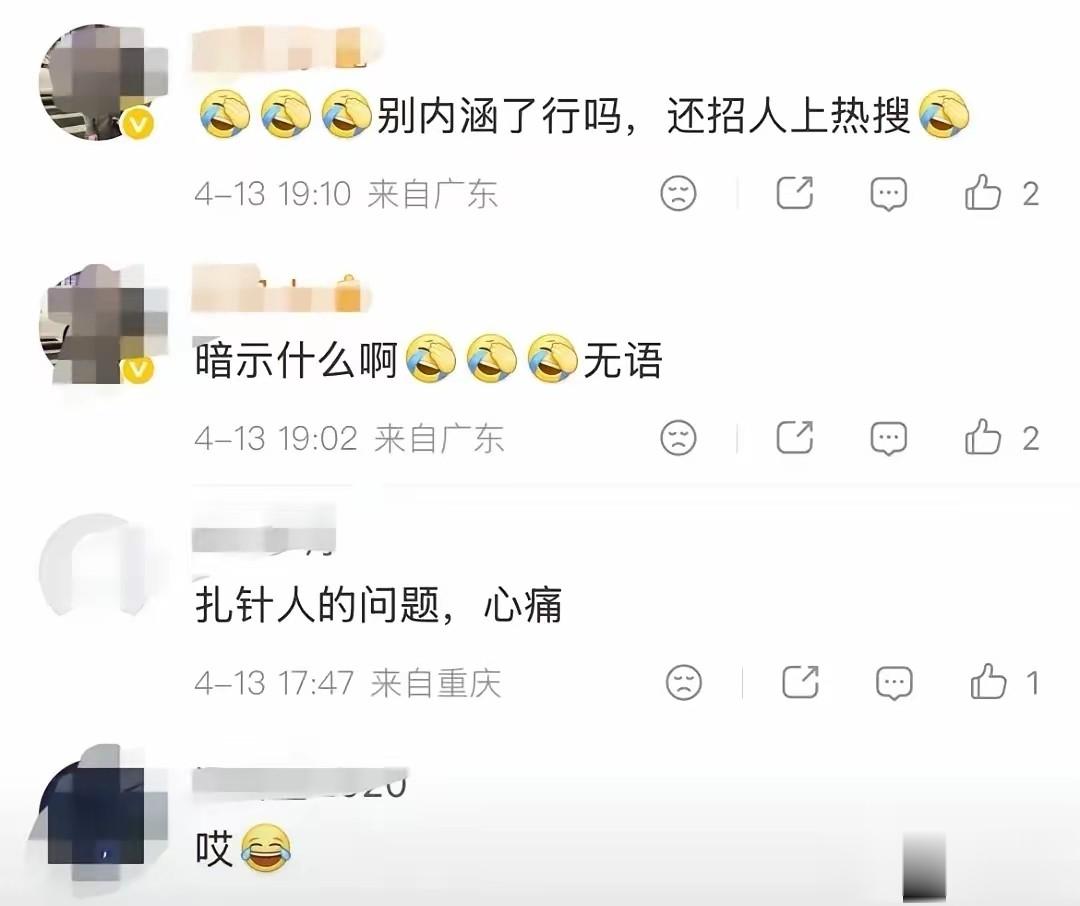Tap sad face on the 扎针人的问题 comment
This screenshot has height=906, width=1080.
click(x=684, y=682)
